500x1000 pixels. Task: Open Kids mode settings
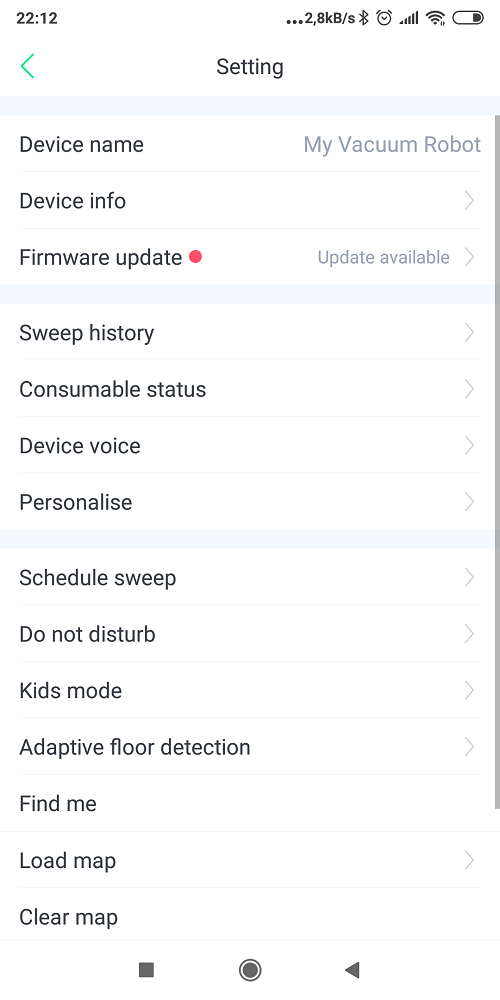[250, 690]
